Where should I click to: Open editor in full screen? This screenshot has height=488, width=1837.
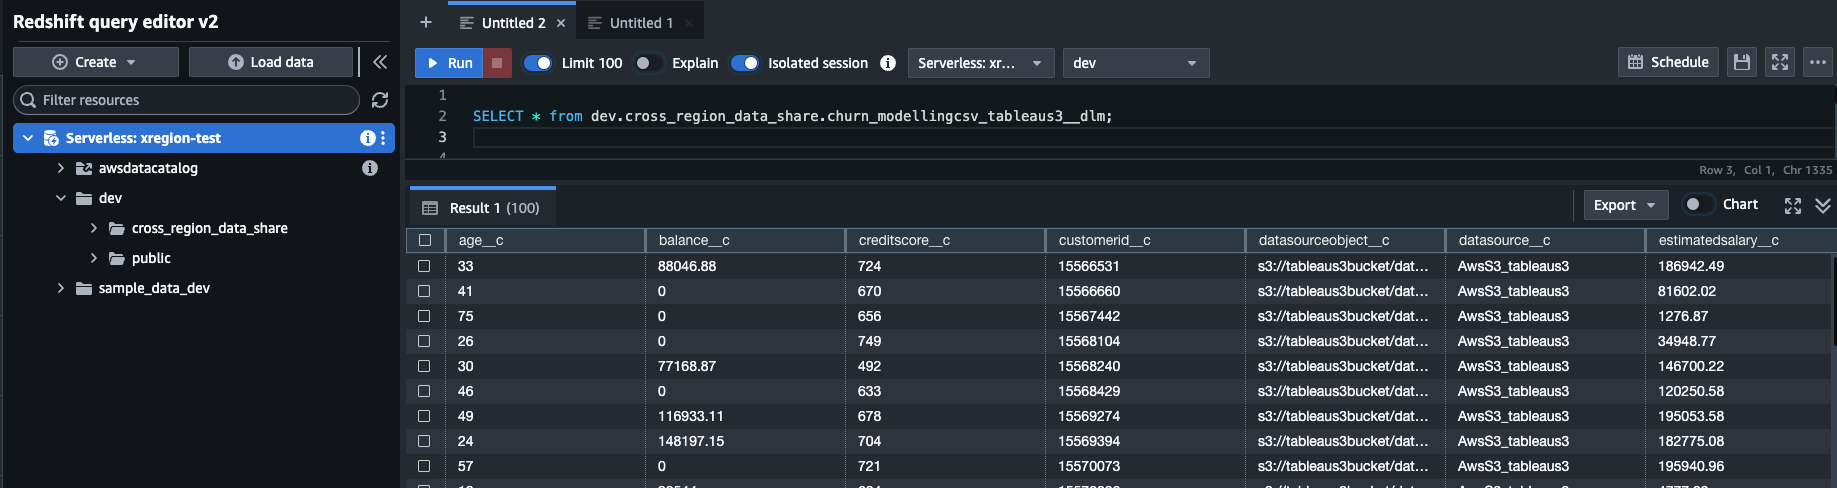(x=1780, y=62)
